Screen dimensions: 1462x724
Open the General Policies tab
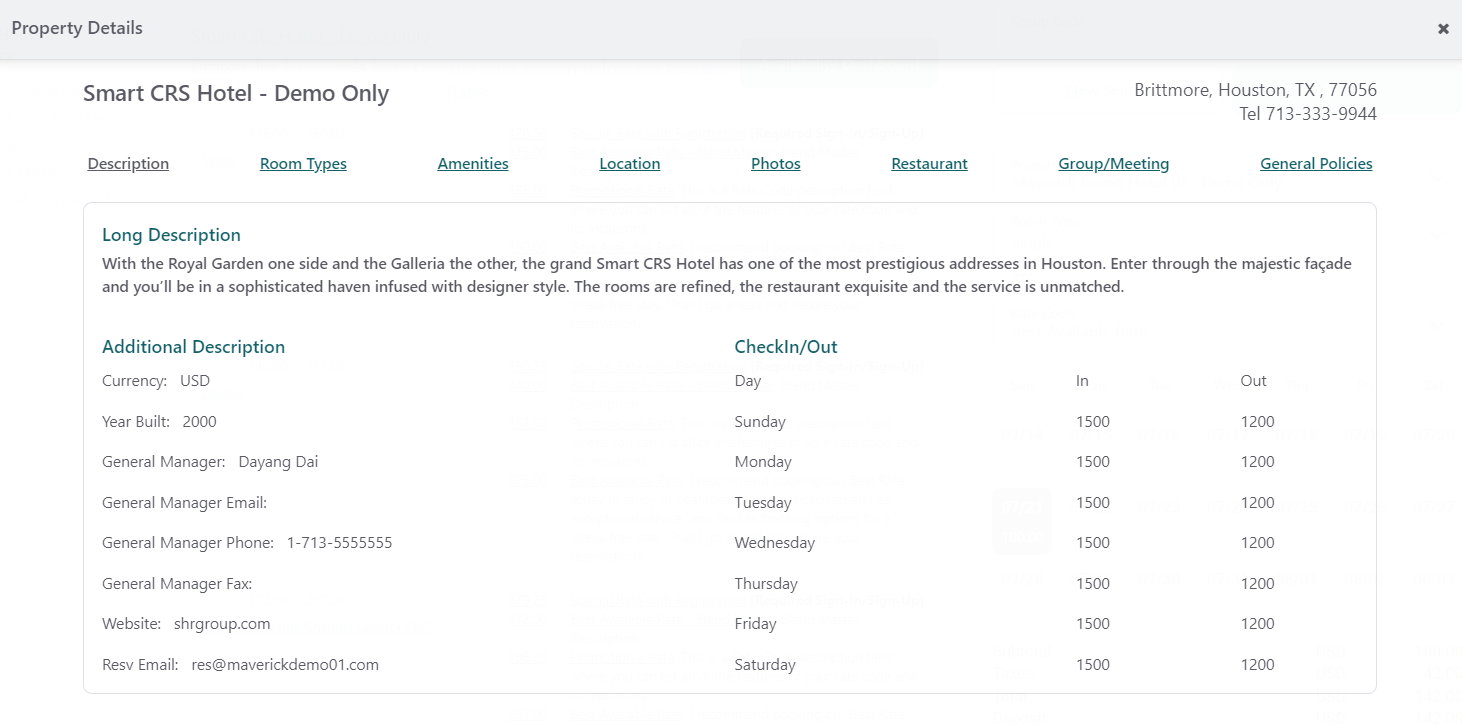pos(1316,164)
